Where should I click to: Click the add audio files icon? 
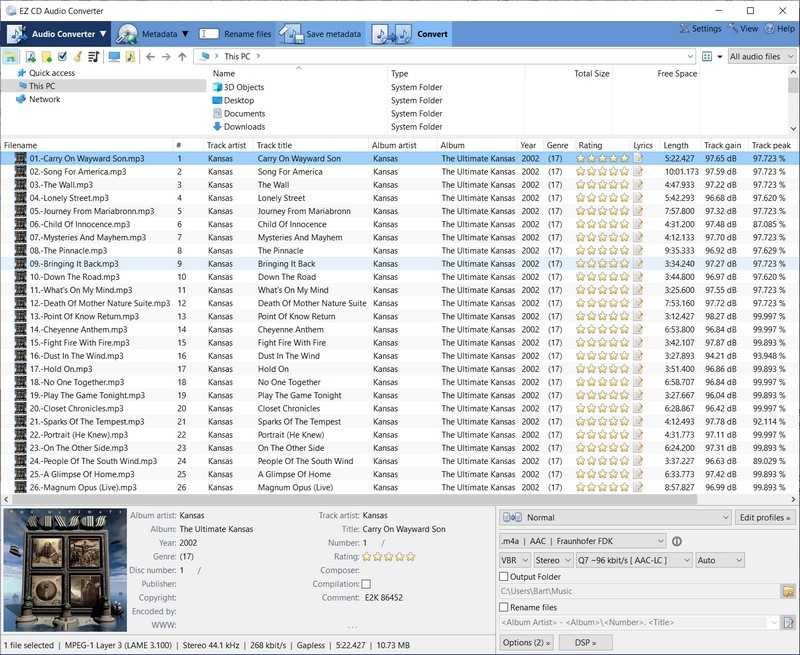(x=31, y=57)
